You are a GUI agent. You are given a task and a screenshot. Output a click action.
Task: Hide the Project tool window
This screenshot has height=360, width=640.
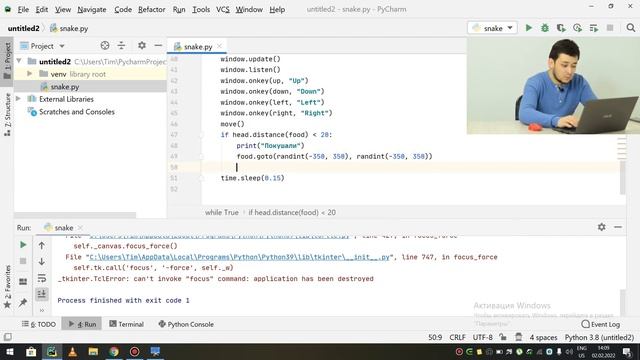pyautogui.click(x=158, y=46)
